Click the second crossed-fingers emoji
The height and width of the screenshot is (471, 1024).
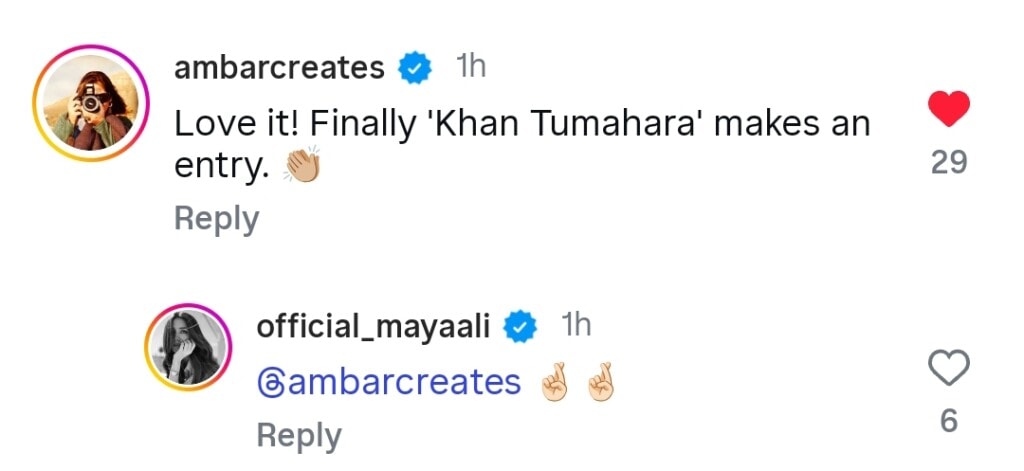click(598, 383)
